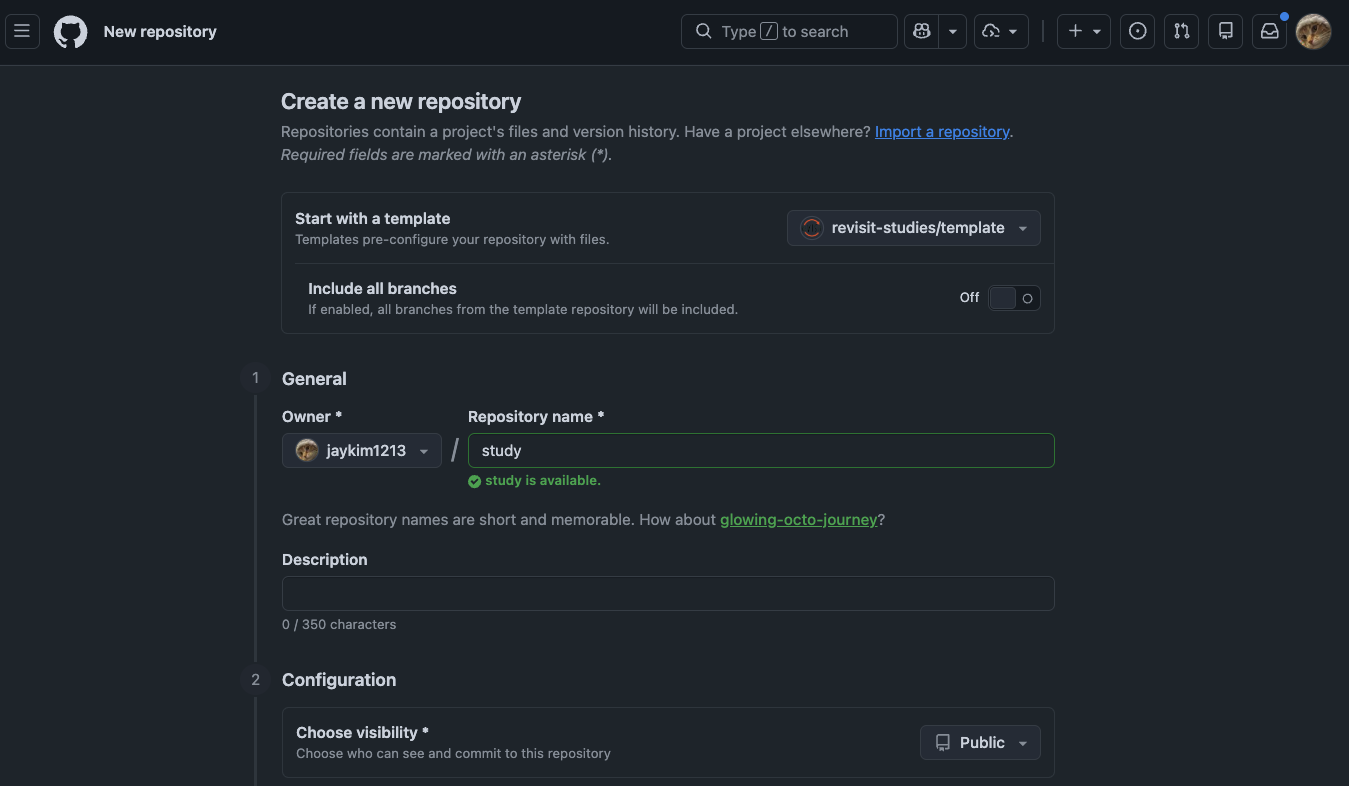Open the jaykim1213 owner dropdown

[x=362, y=451]
